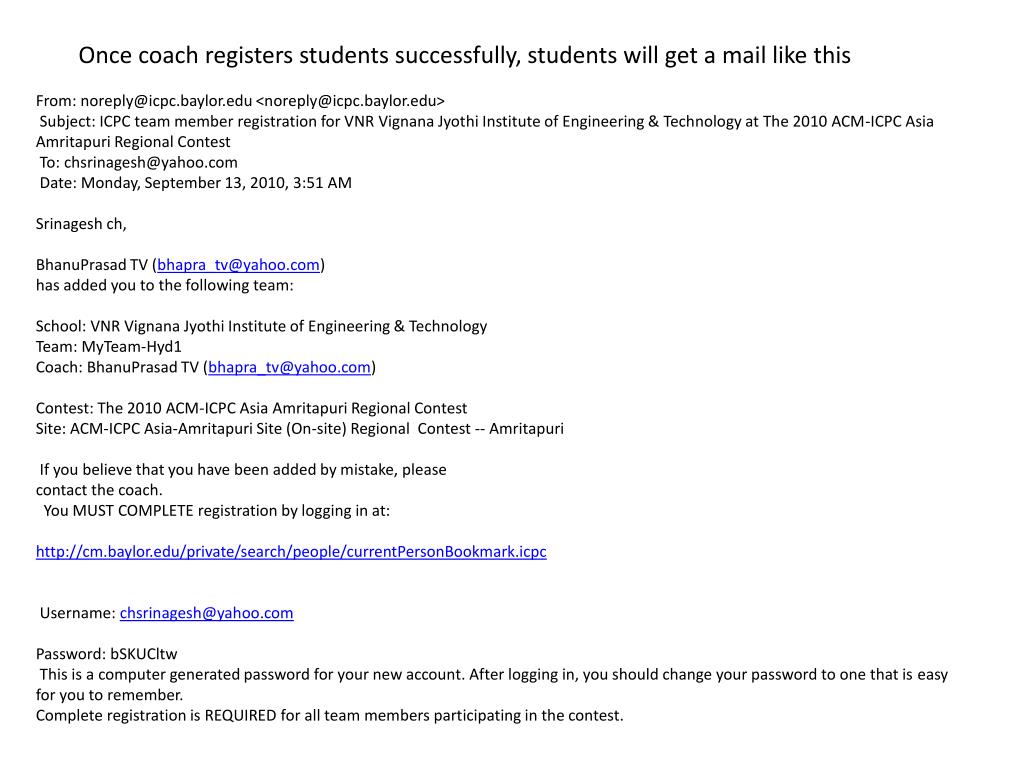Click the Password: bSKUCltw line
The height and width of the screenshot is (768, 1024).
(x=106, y=654)
